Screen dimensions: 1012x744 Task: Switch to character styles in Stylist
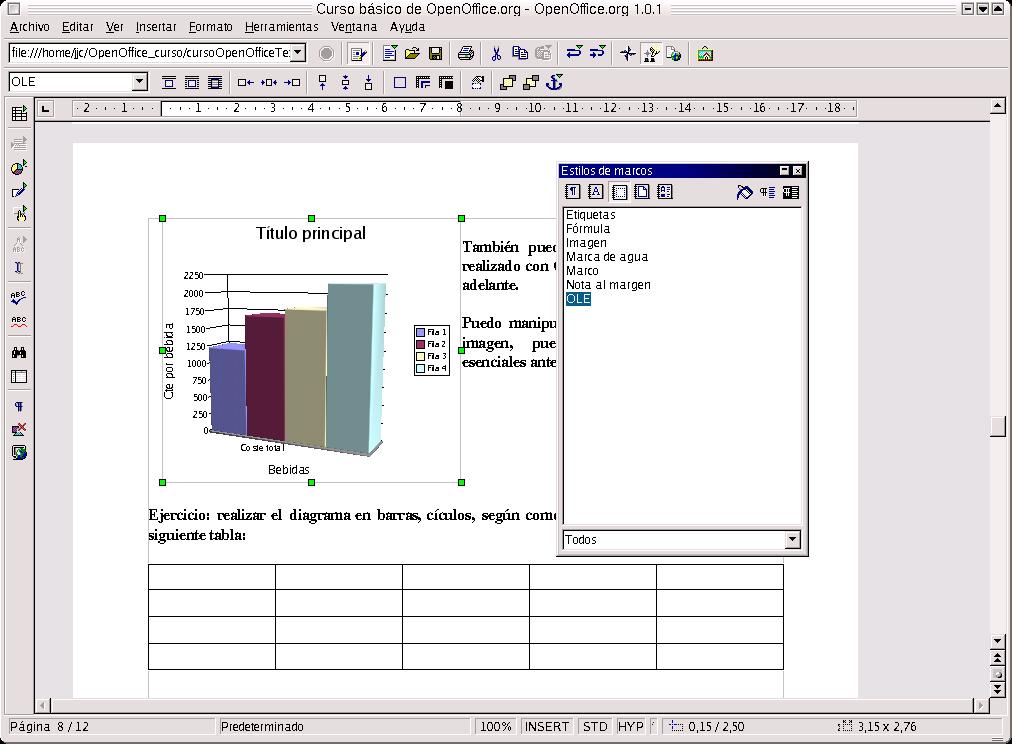[596, 192]
